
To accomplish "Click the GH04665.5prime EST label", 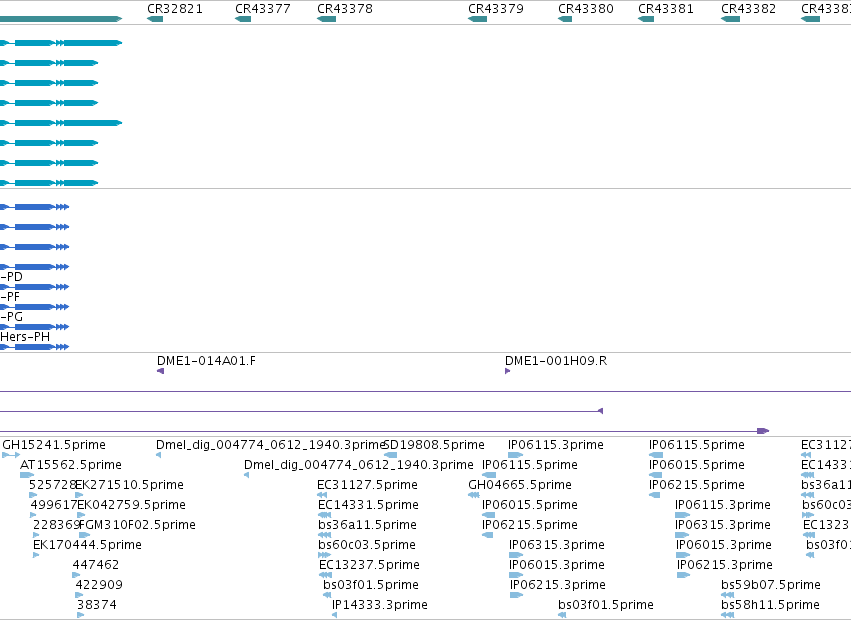I will coord(520,485).
